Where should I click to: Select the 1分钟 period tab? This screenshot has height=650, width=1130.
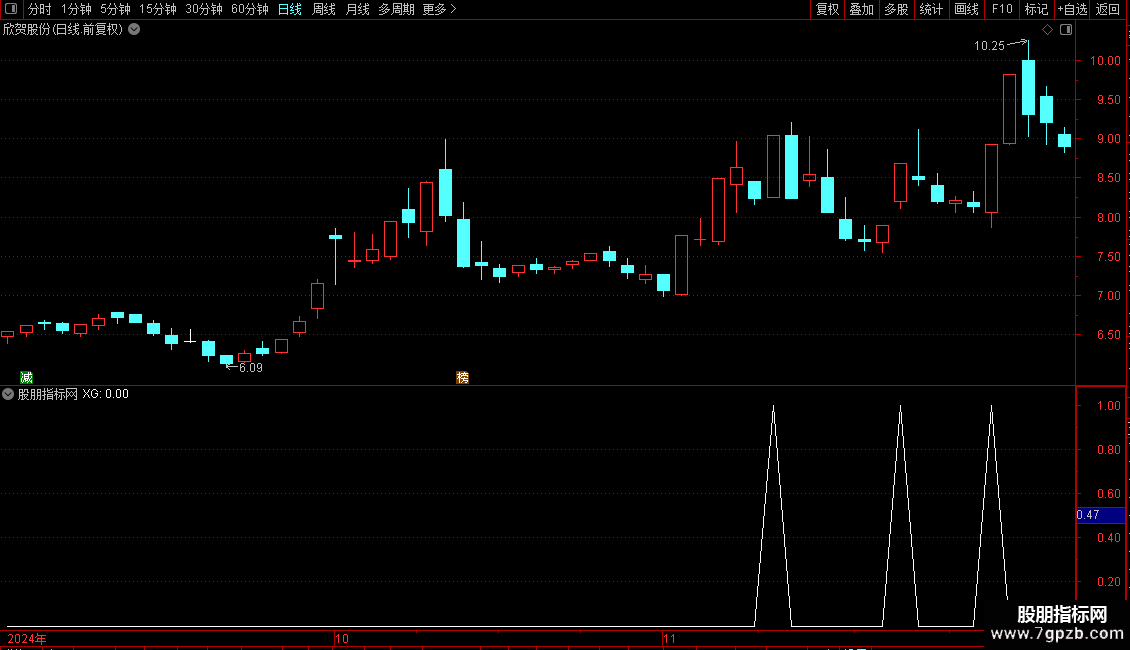[x=76, y=9]
